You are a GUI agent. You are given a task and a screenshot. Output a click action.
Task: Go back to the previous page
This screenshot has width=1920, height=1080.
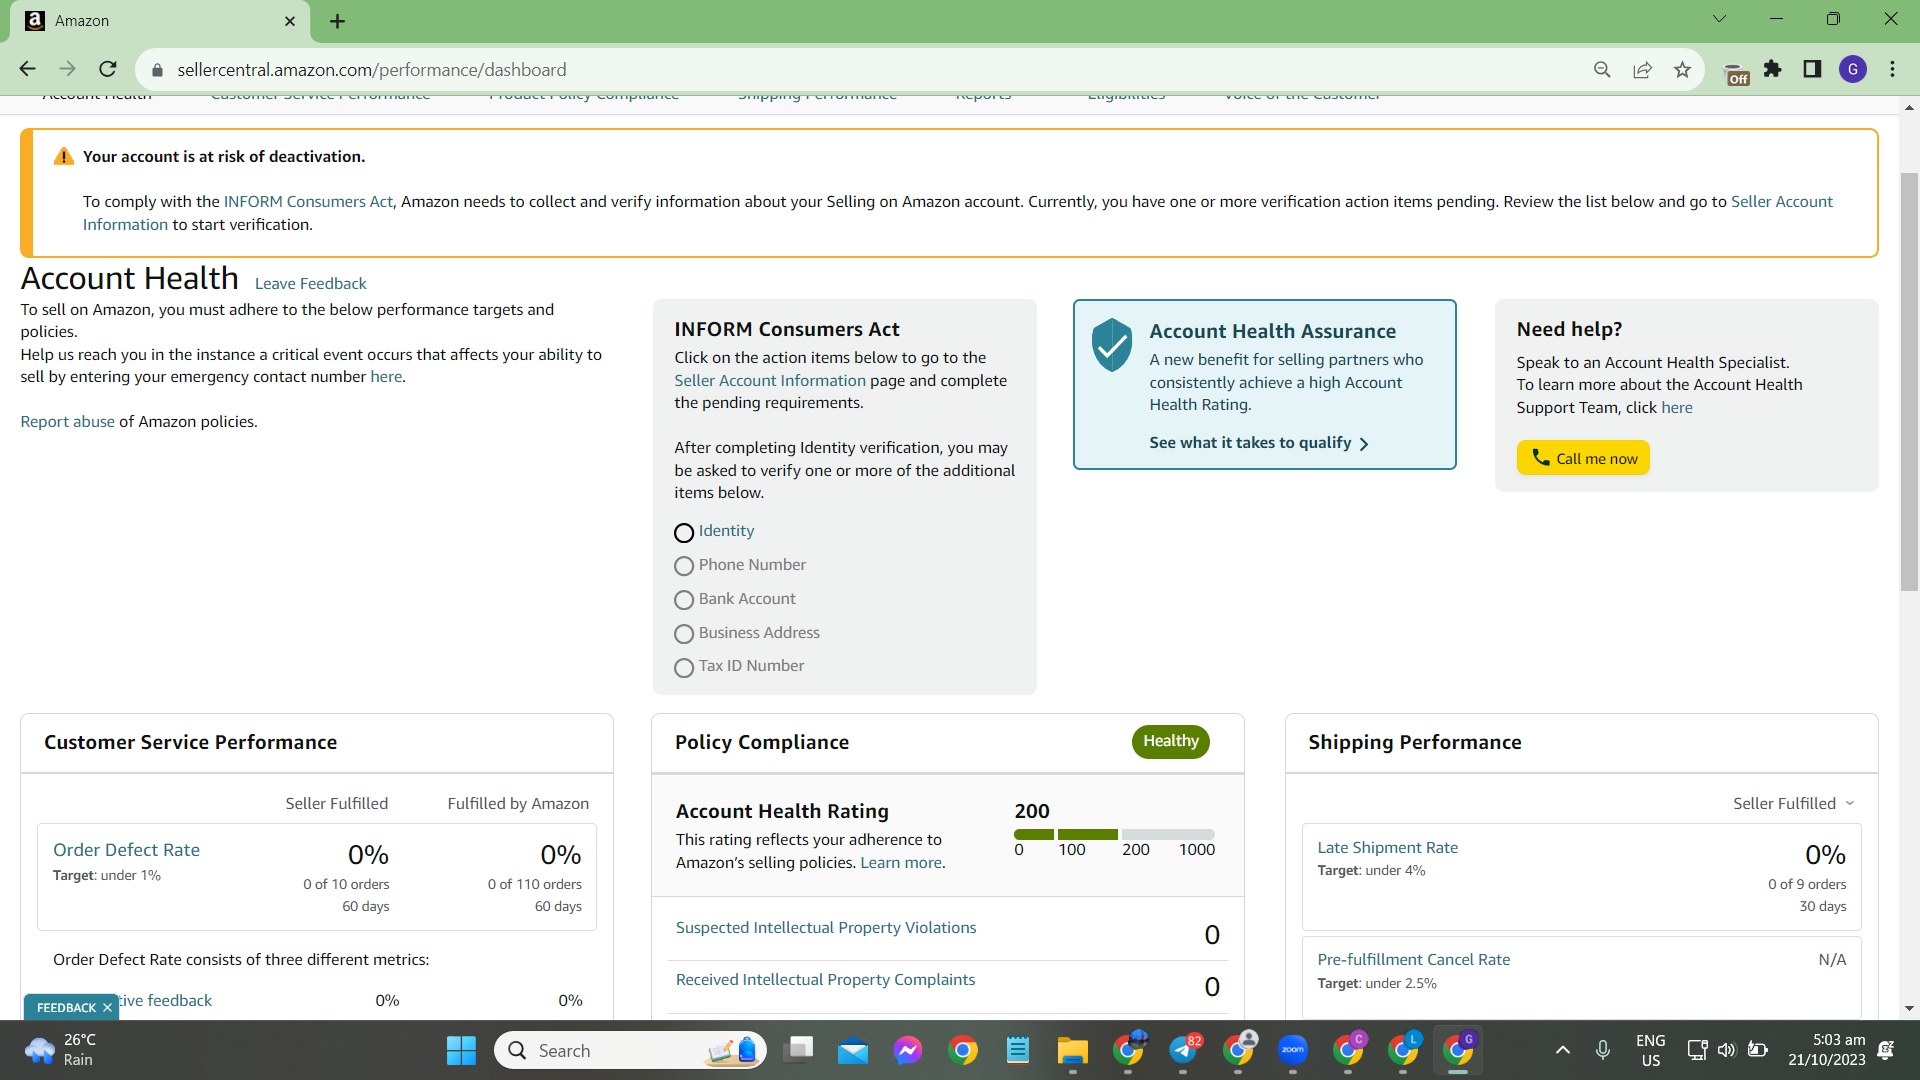[x=28, y=69]
